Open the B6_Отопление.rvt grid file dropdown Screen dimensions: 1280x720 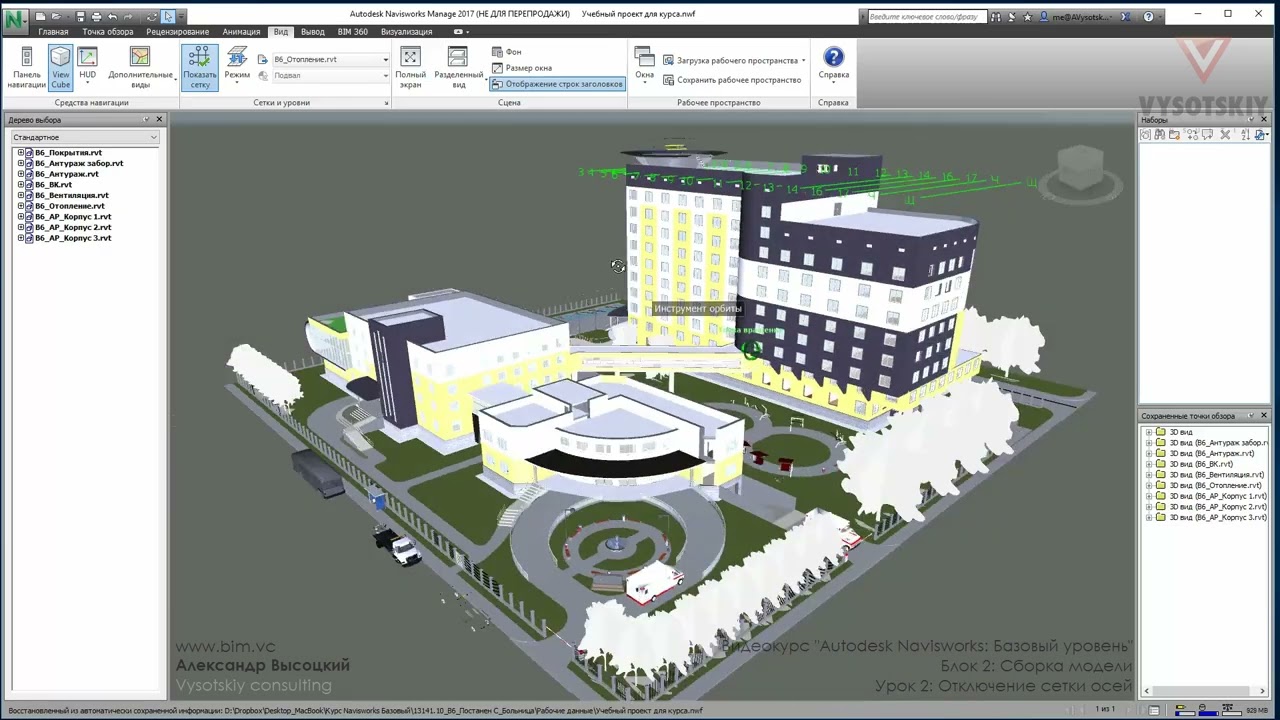tap(329, 59)
